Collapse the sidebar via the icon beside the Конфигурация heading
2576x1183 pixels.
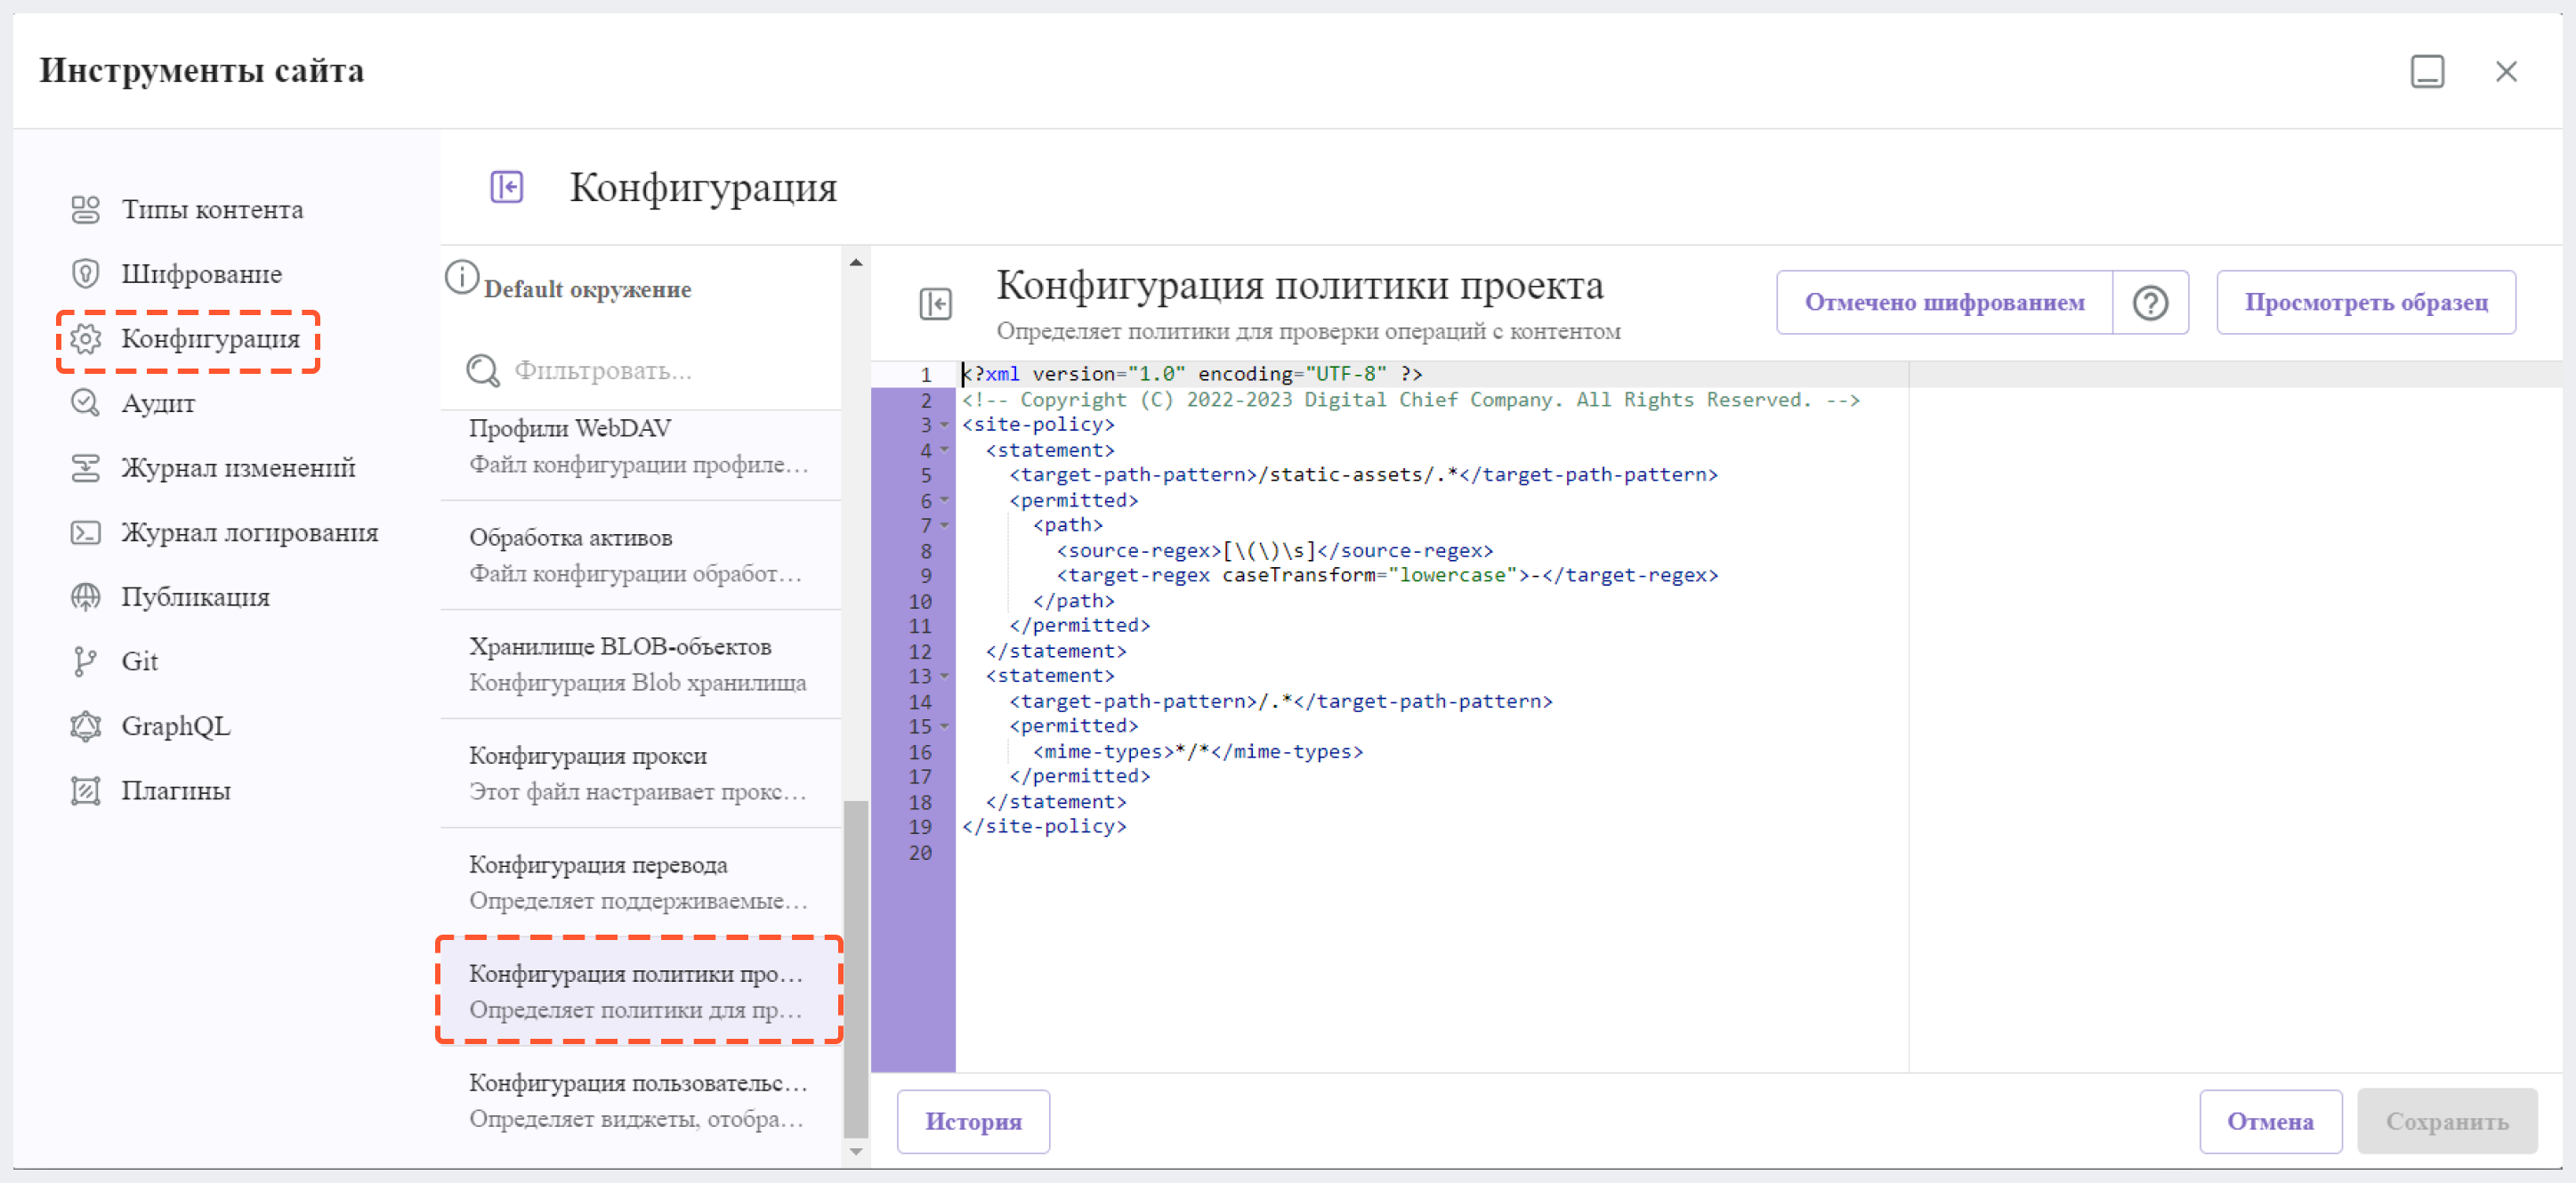coord(507,187)
